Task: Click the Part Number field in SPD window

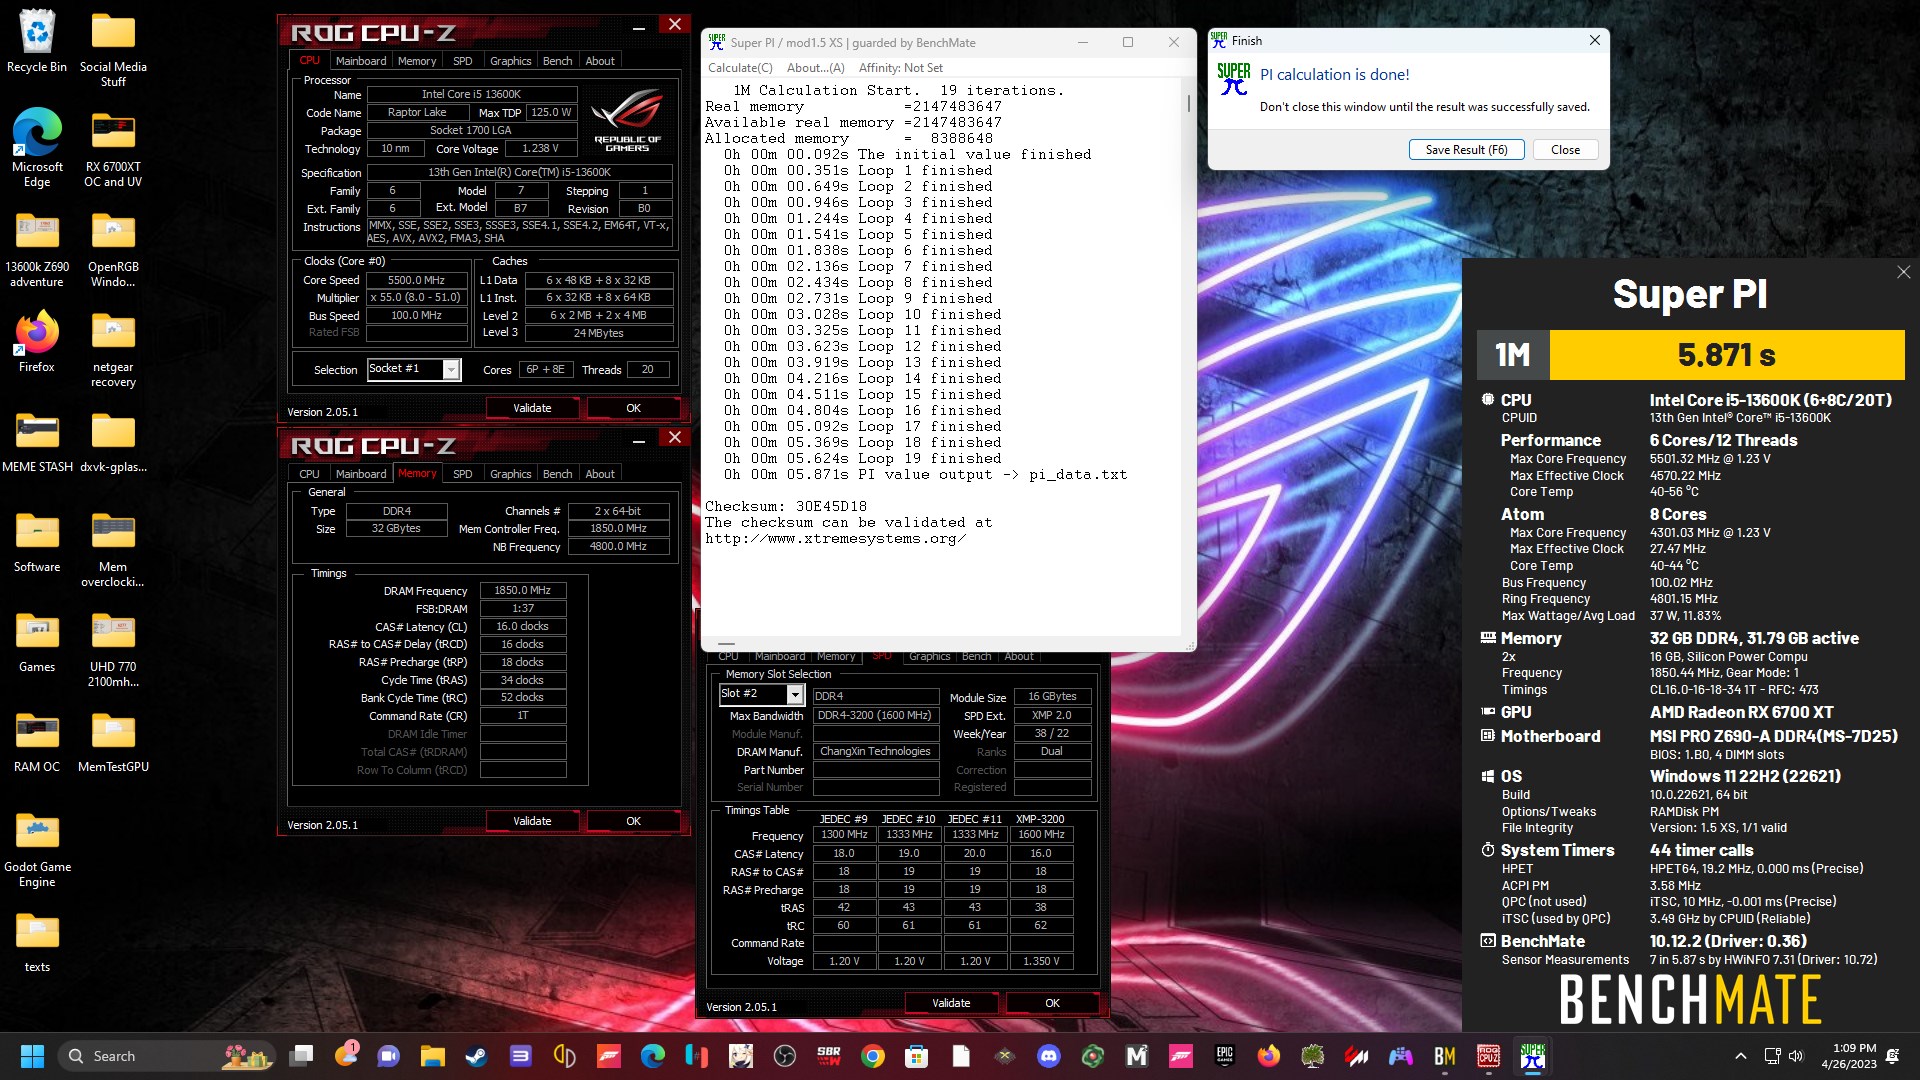Action: (876, 770)
